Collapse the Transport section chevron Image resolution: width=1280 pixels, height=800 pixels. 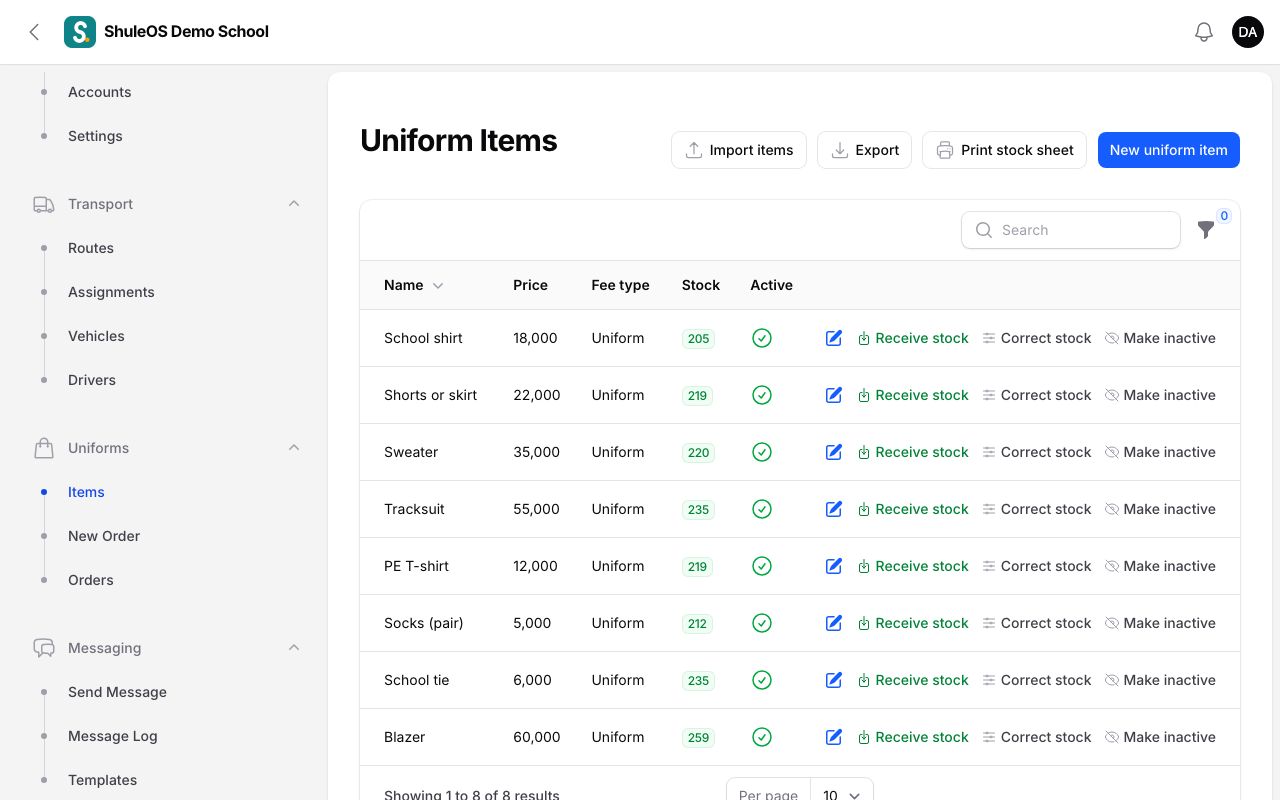(x=294, y=204)
